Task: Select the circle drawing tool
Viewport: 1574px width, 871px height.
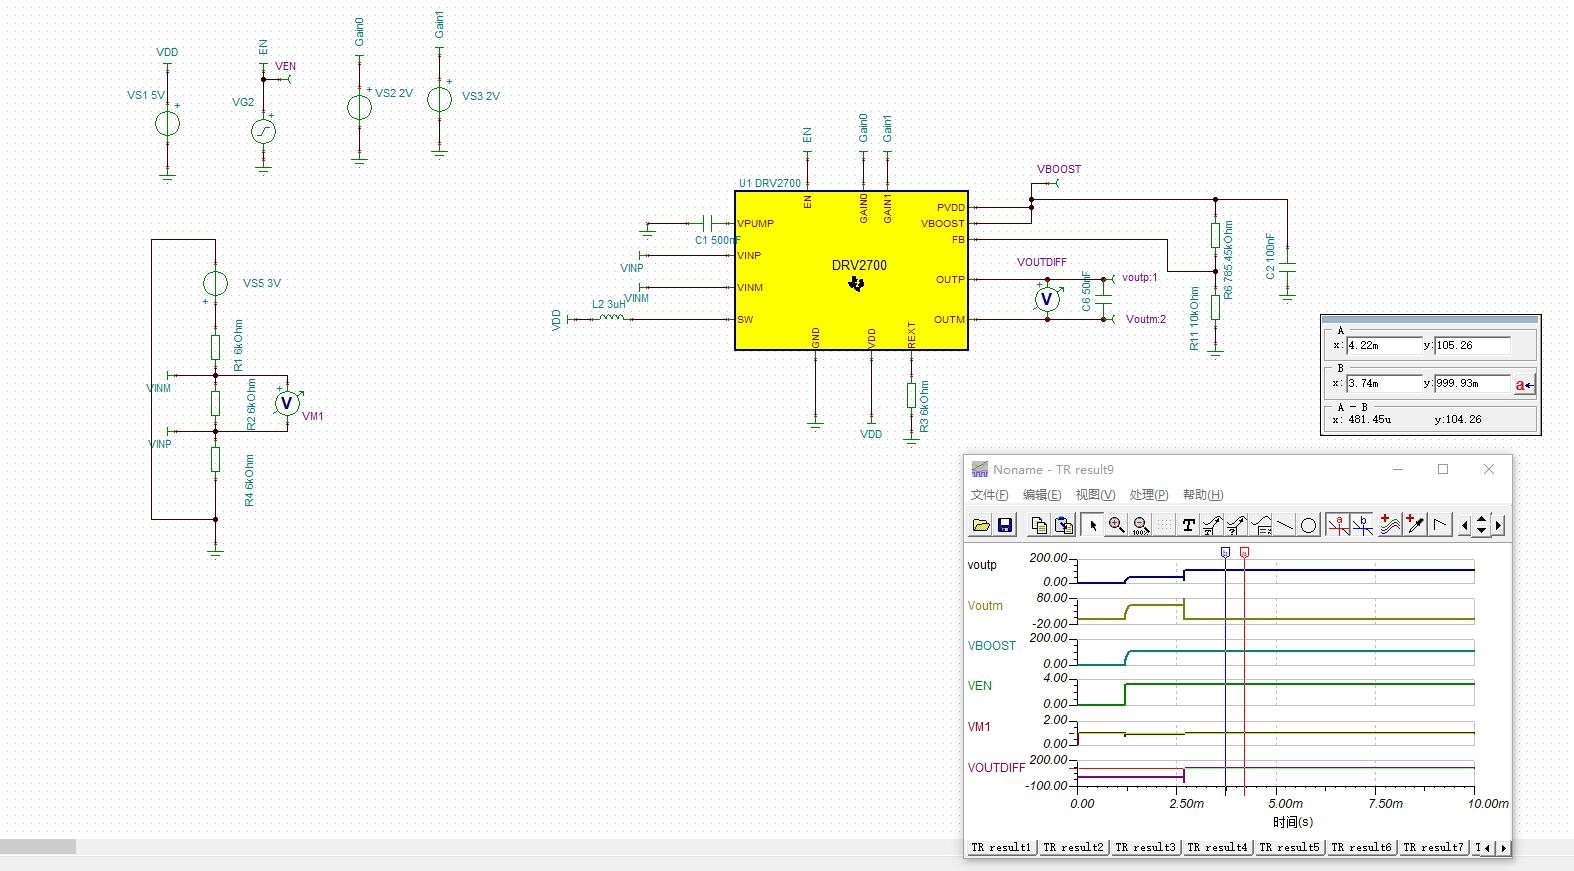Action: (x=1308, y=525)
